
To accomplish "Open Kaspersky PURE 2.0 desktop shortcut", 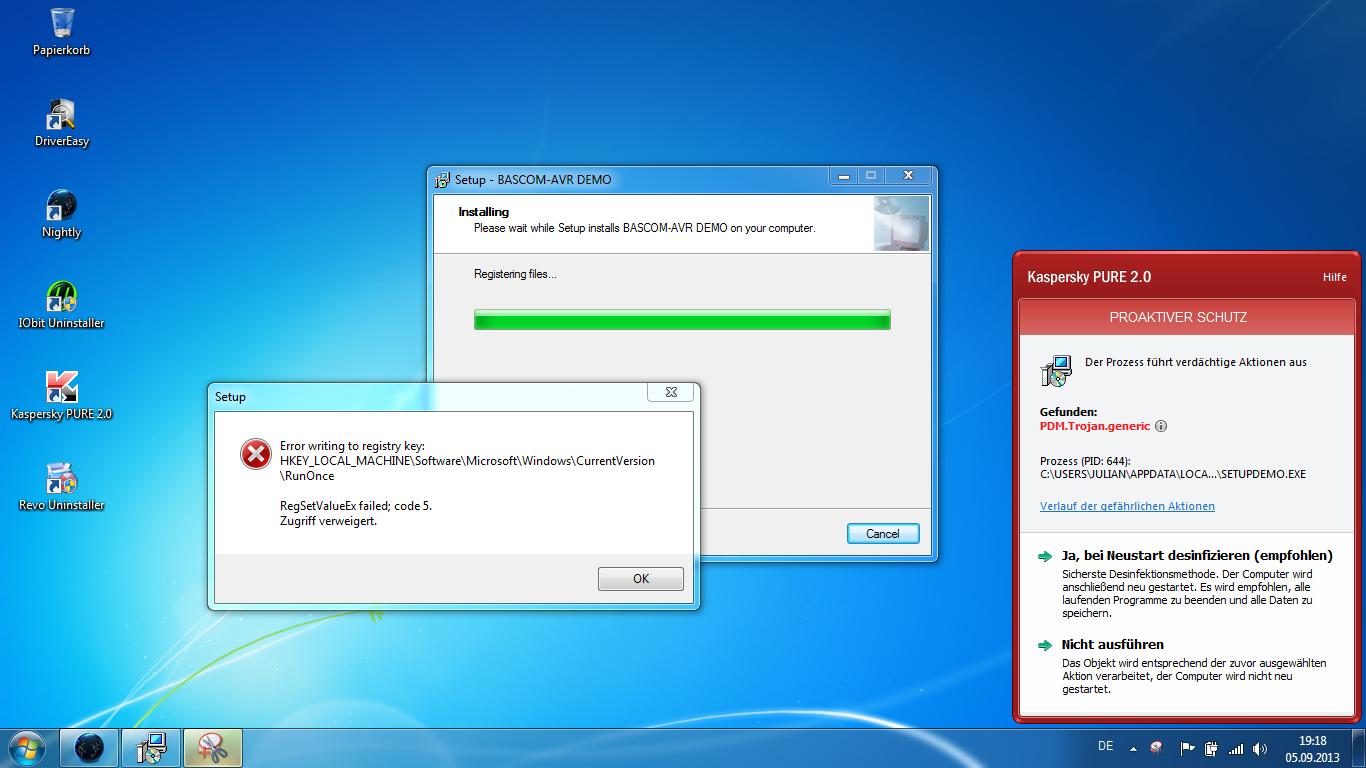I will coord(61,396).
